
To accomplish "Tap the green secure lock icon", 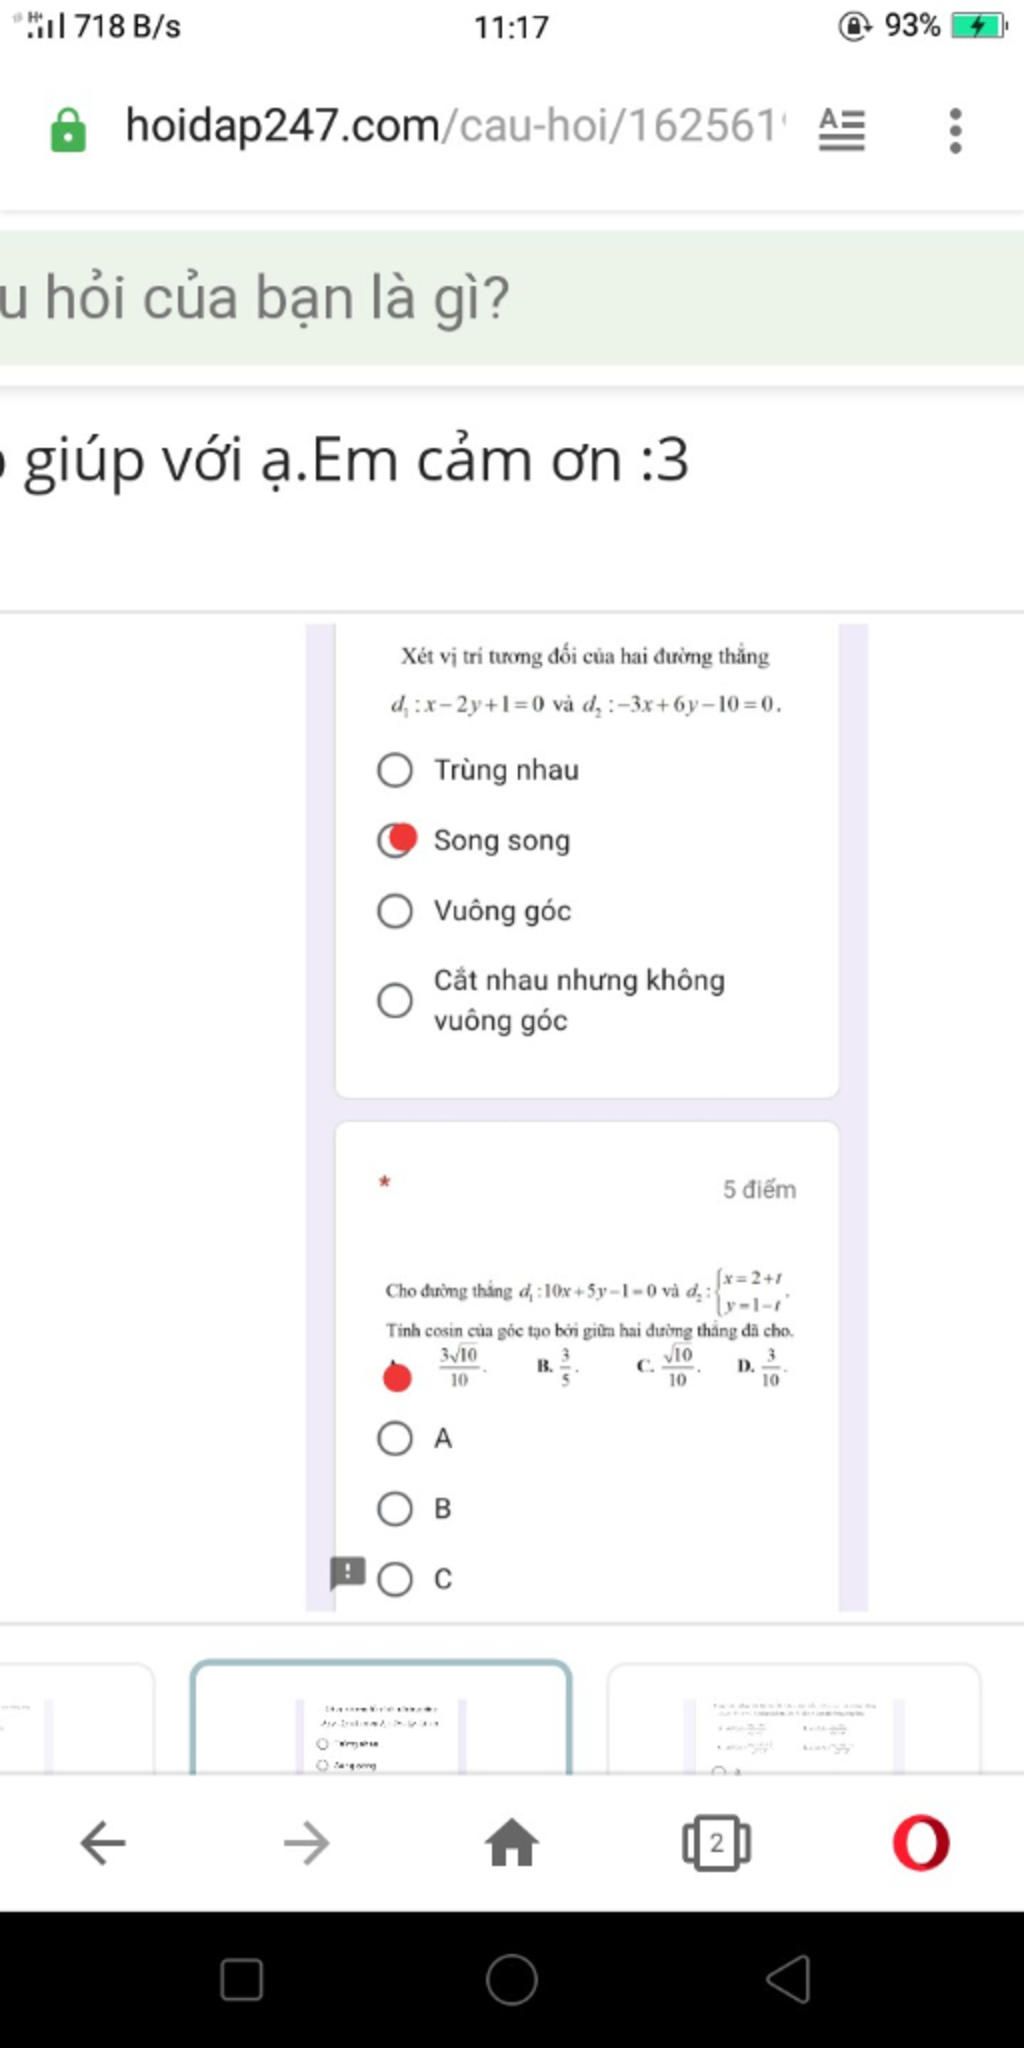I will coord(68,130).
